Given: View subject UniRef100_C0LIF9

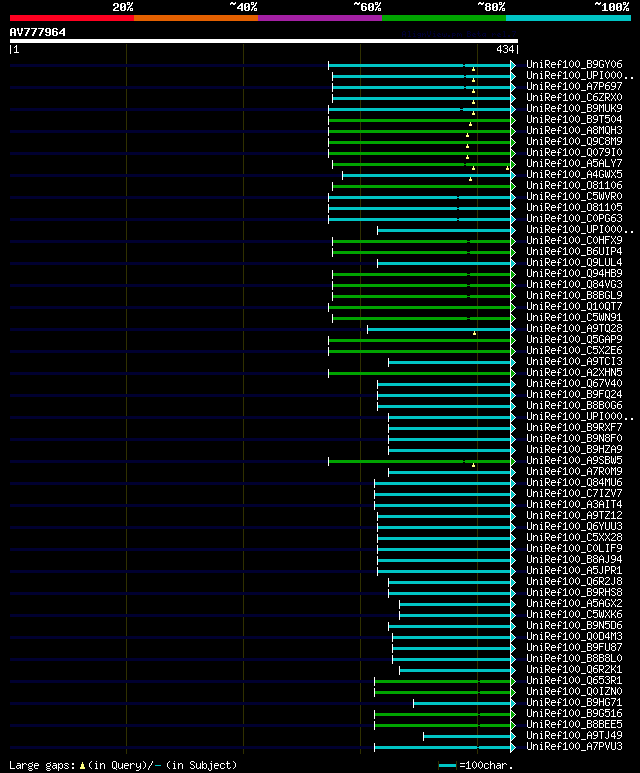Looking at the screenshot, I should tap(574, 549).
